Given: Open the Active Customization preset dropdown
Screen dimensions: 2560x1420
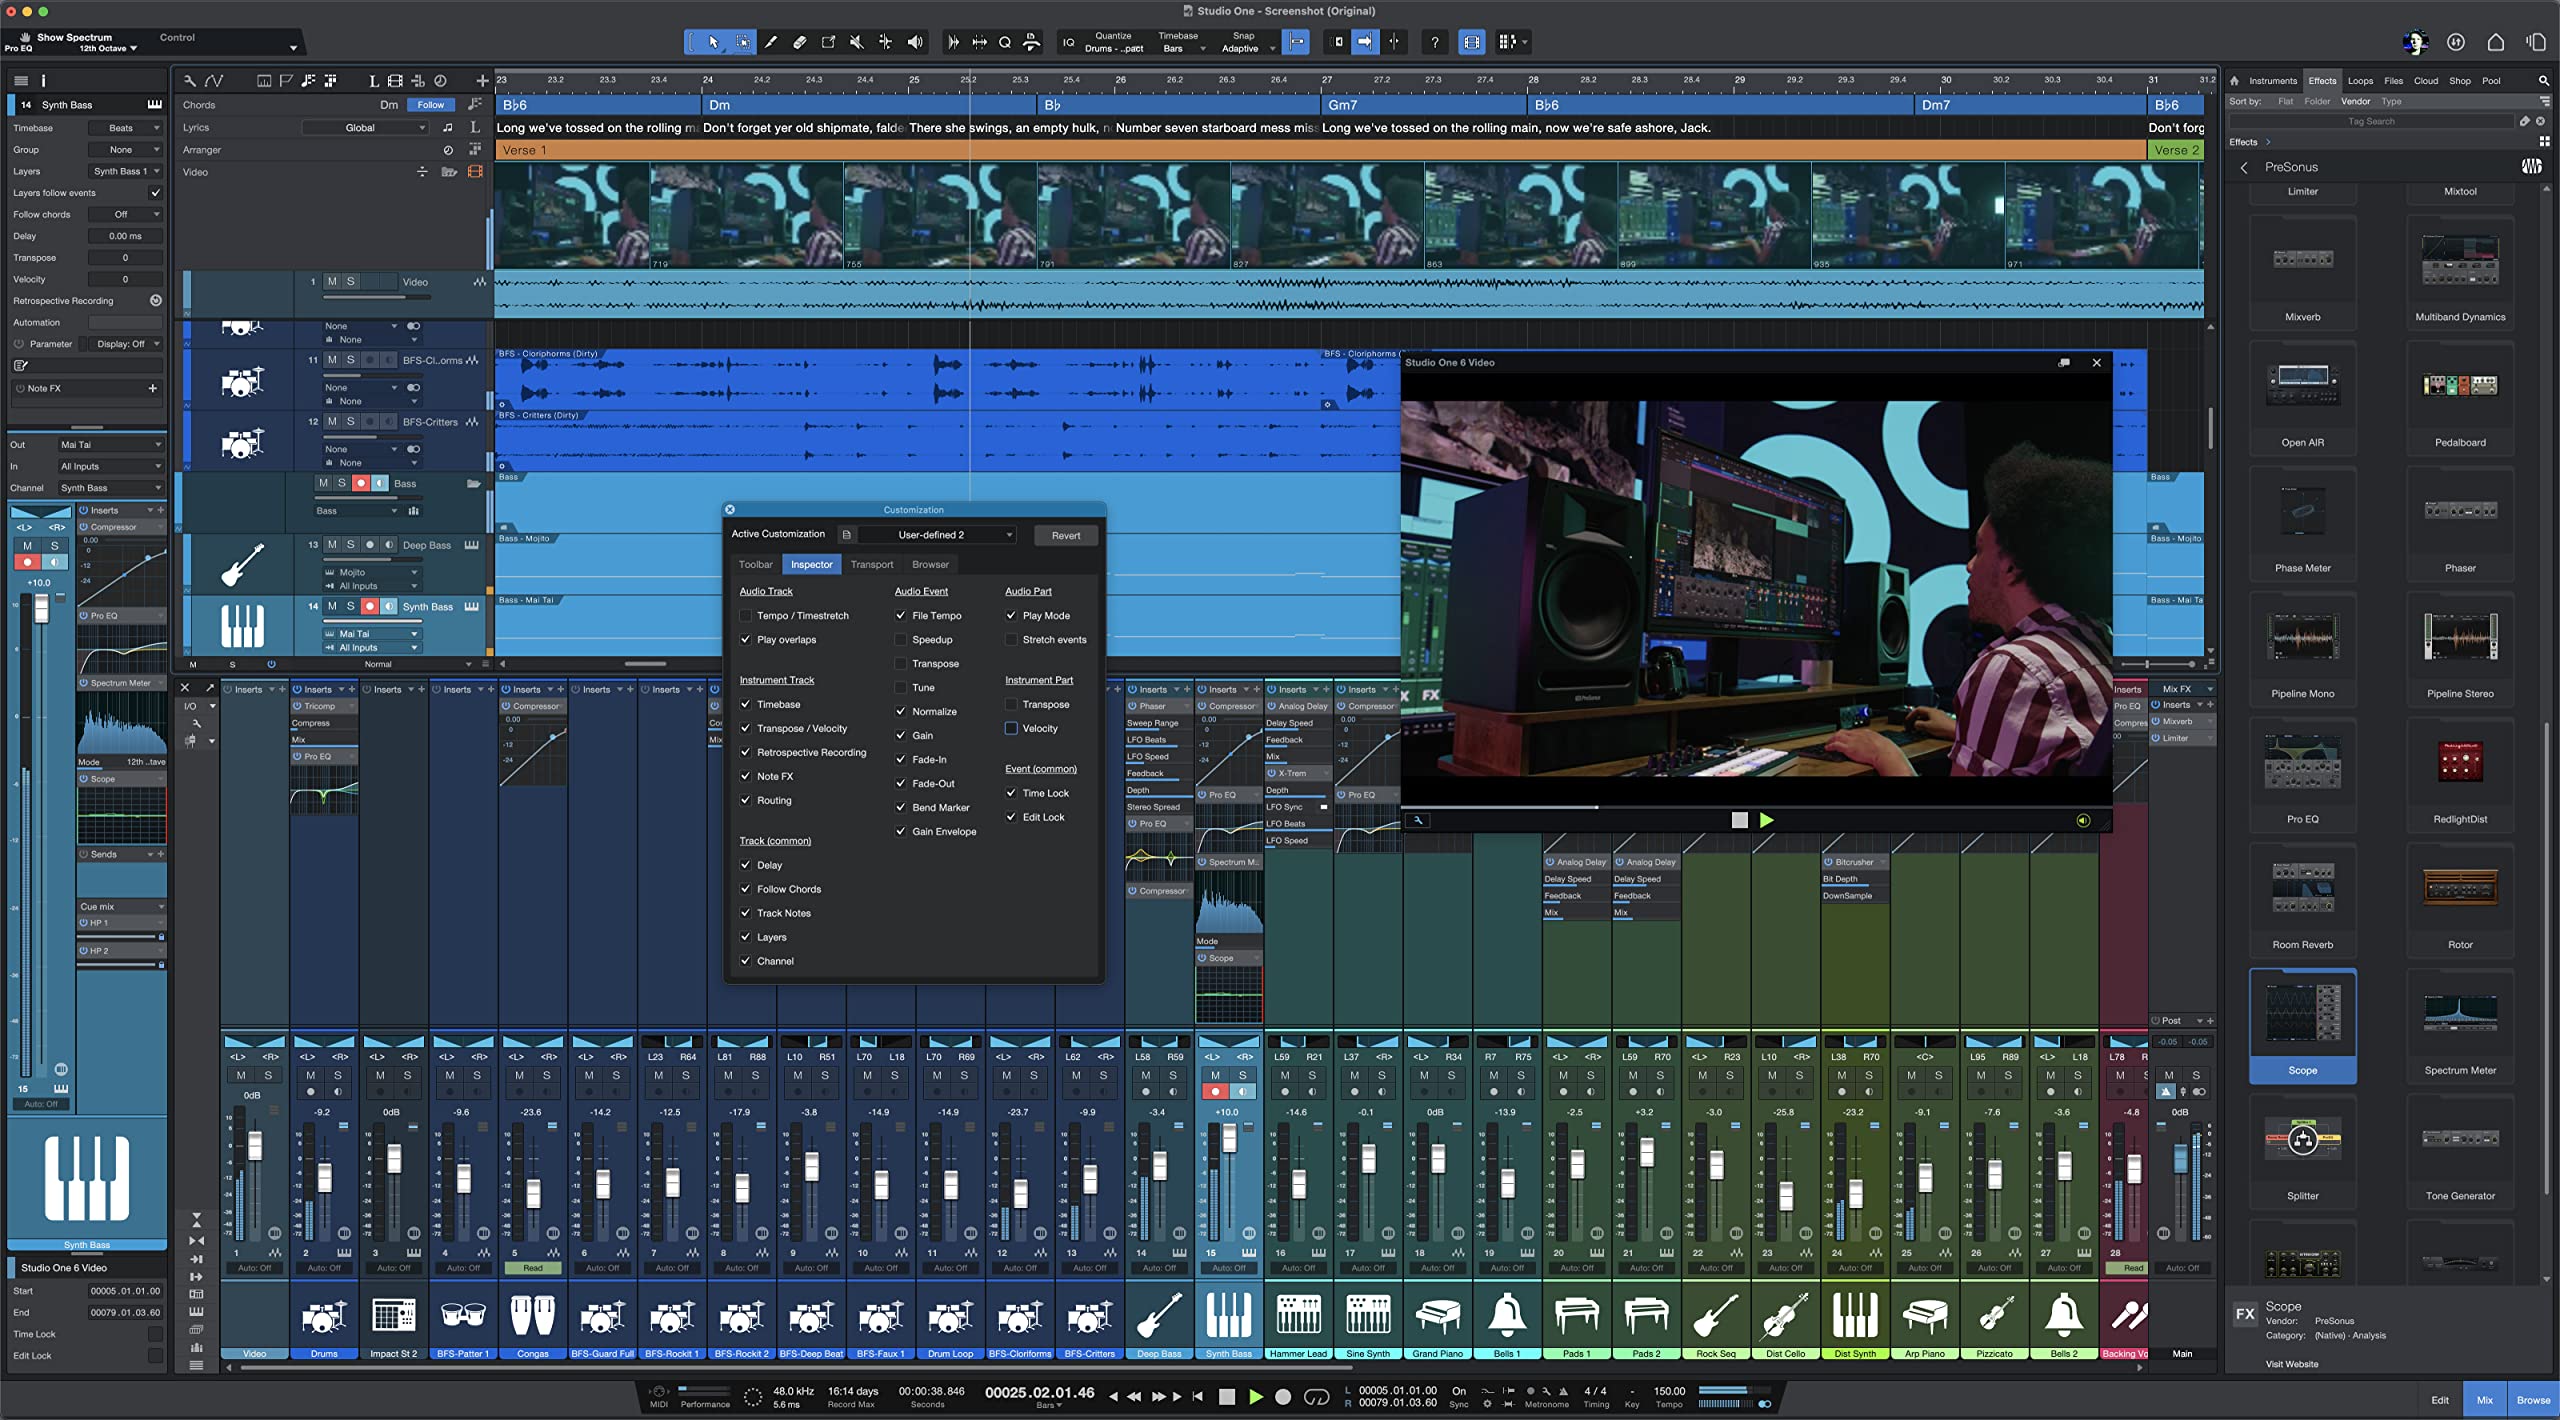Looking at the screenshot, I should pos(935,534).
